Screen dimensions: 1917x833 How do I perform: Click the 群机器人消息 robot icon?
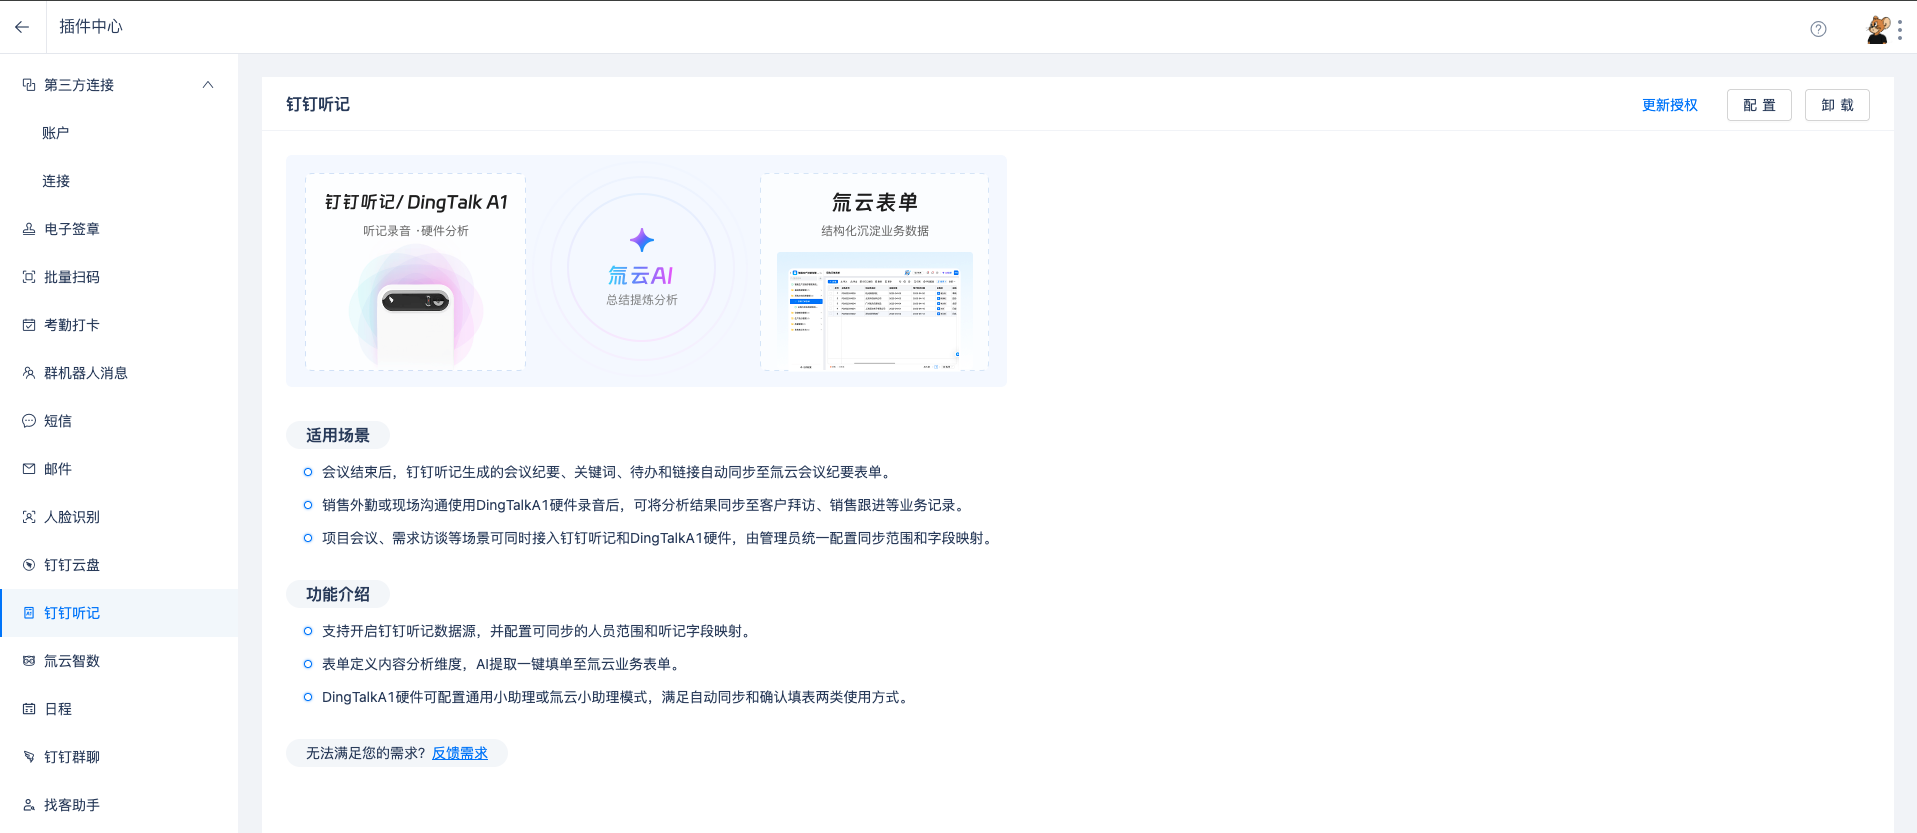(29, 373)
